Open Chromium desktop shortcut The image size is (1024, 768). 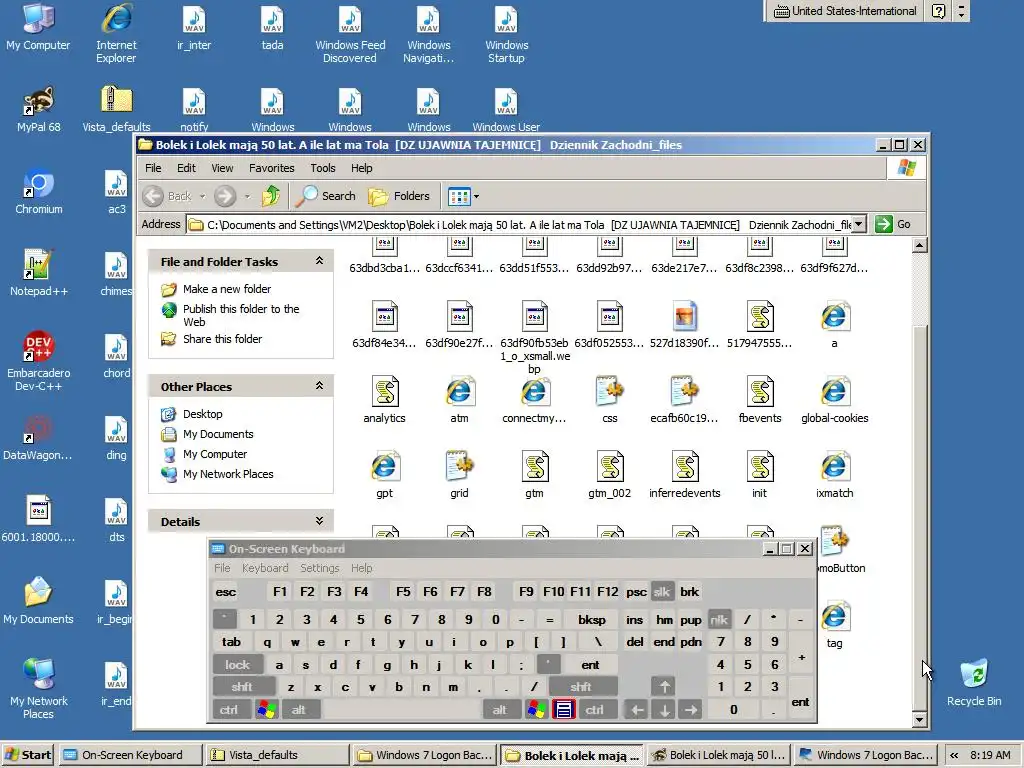click(x=39, y=192)
